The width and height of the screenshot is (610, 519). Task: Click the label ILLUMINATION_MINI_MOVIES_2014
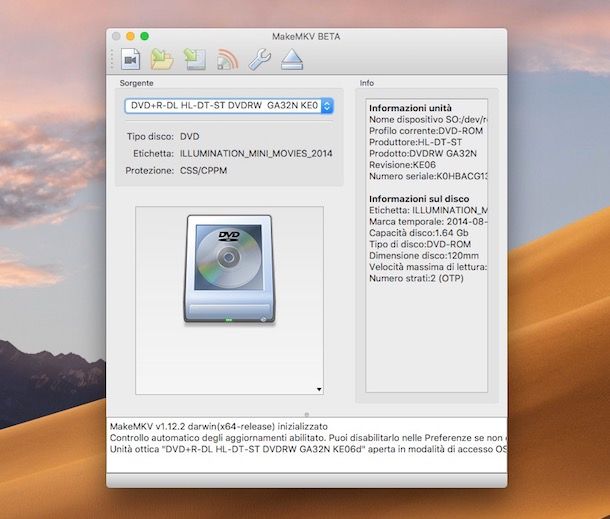point(256,153)
